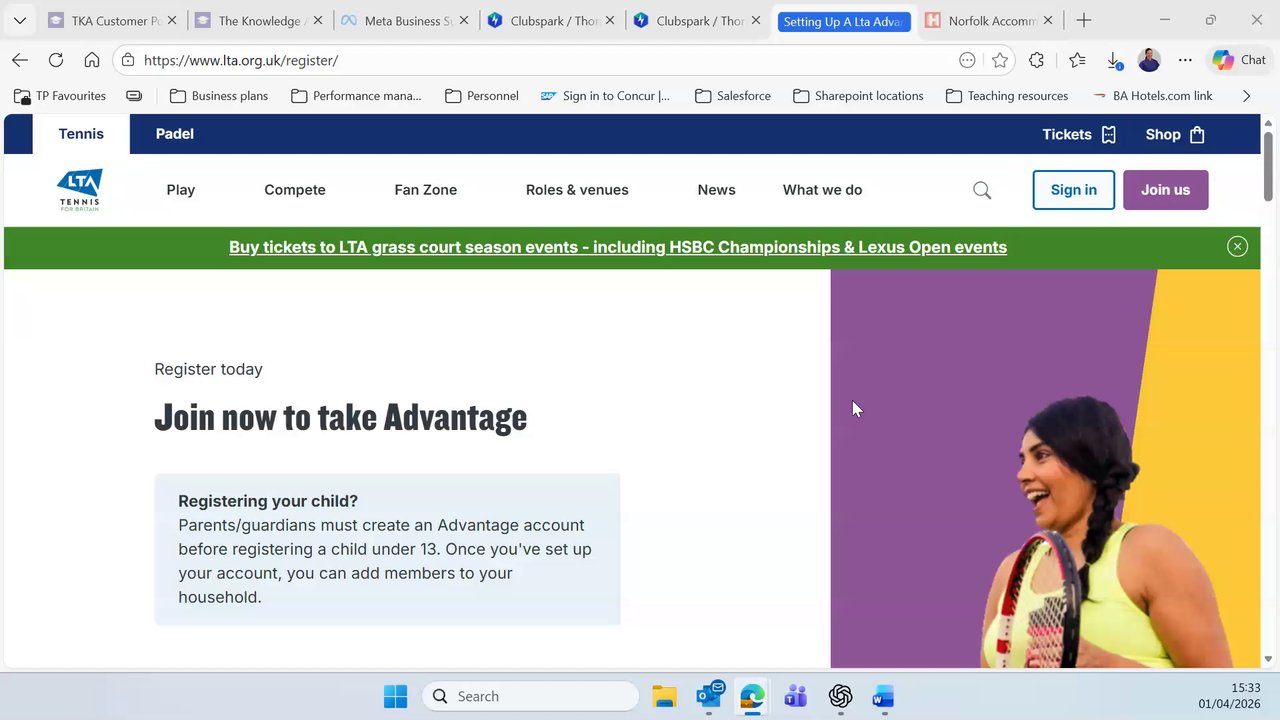Open Business plans bookmark folder
1280x720 pixels.
(219, 96)
